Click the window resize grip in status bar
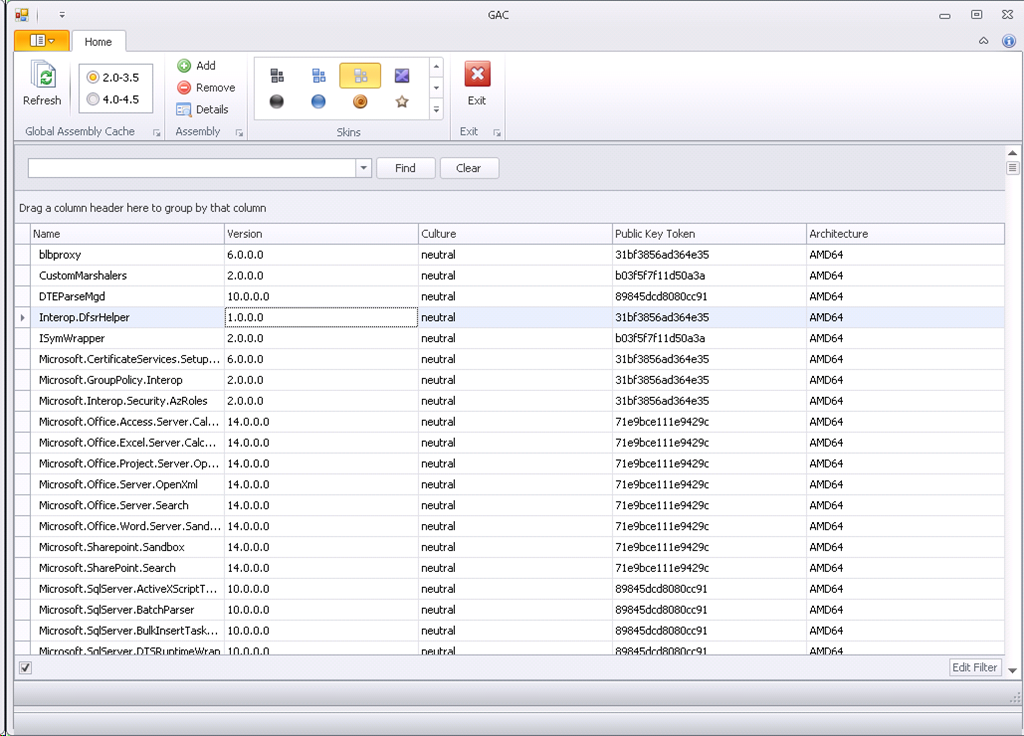The width and height of the screenshot is (1024, 736). 1016,698
